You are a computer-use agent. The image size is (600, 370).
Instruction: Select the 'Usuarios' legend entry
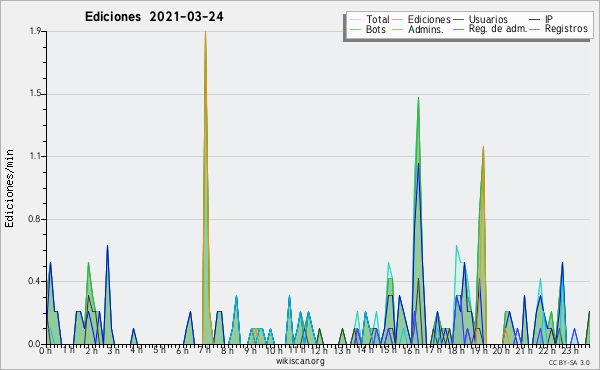click(x=488, y=19)
